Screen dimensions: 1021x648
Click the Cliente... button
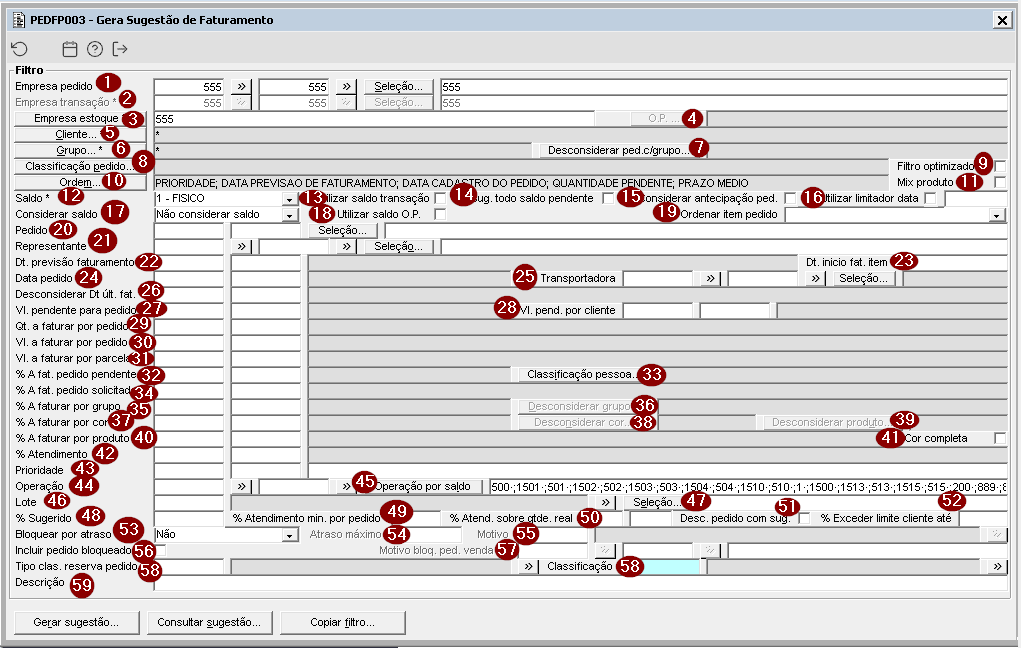pyautogui.click(x=81, y=134)
